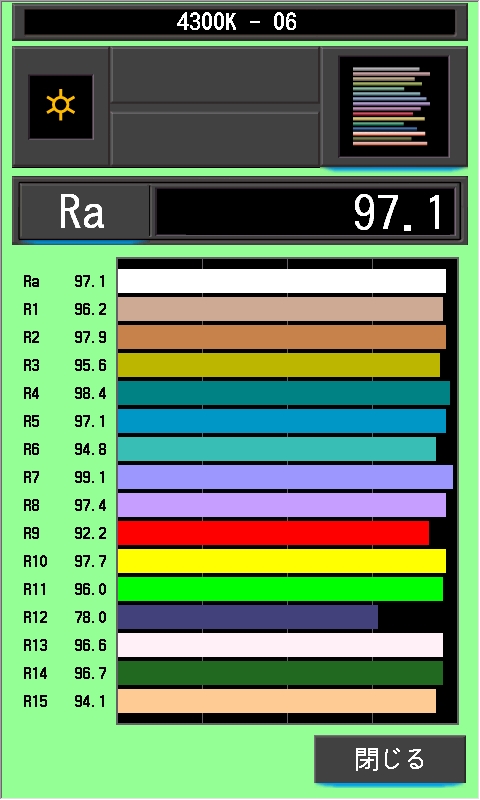This screenshot has height=800, width=480.
Task: Click the R15 peach bar
Action: tap(277, 701)
